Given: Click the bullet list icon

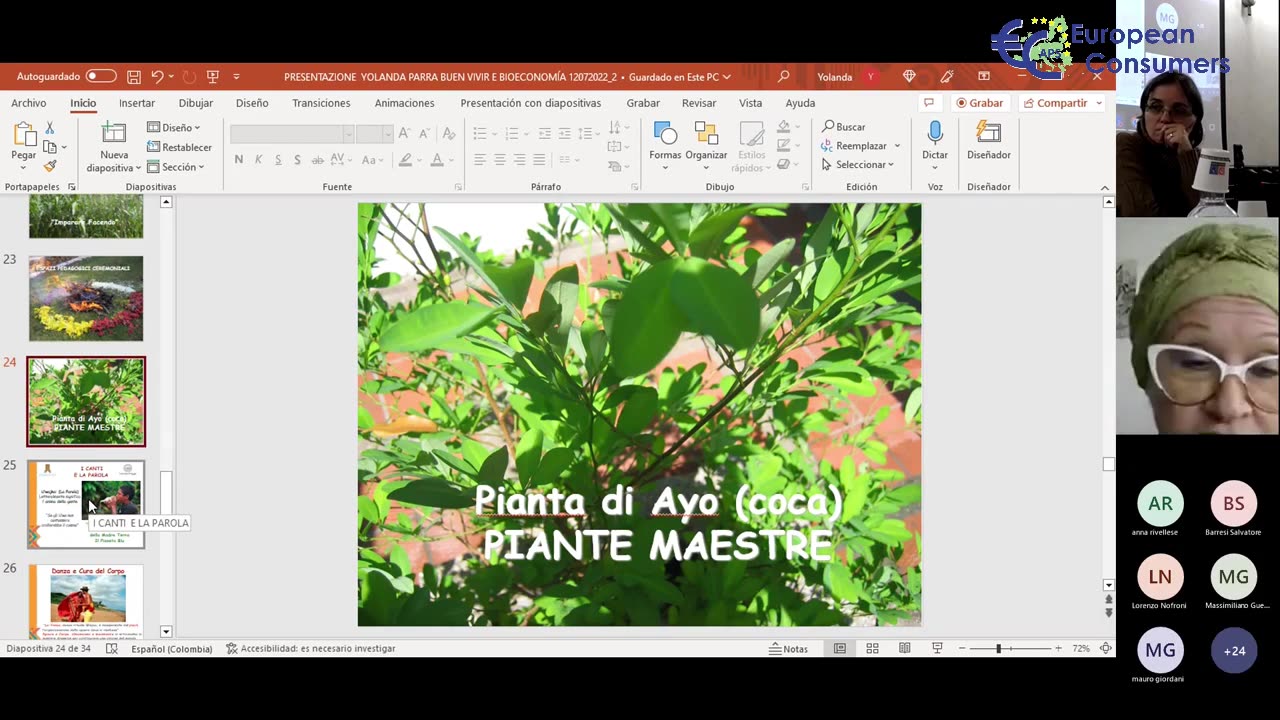Looking at the screenshot, I should point(479,133).
